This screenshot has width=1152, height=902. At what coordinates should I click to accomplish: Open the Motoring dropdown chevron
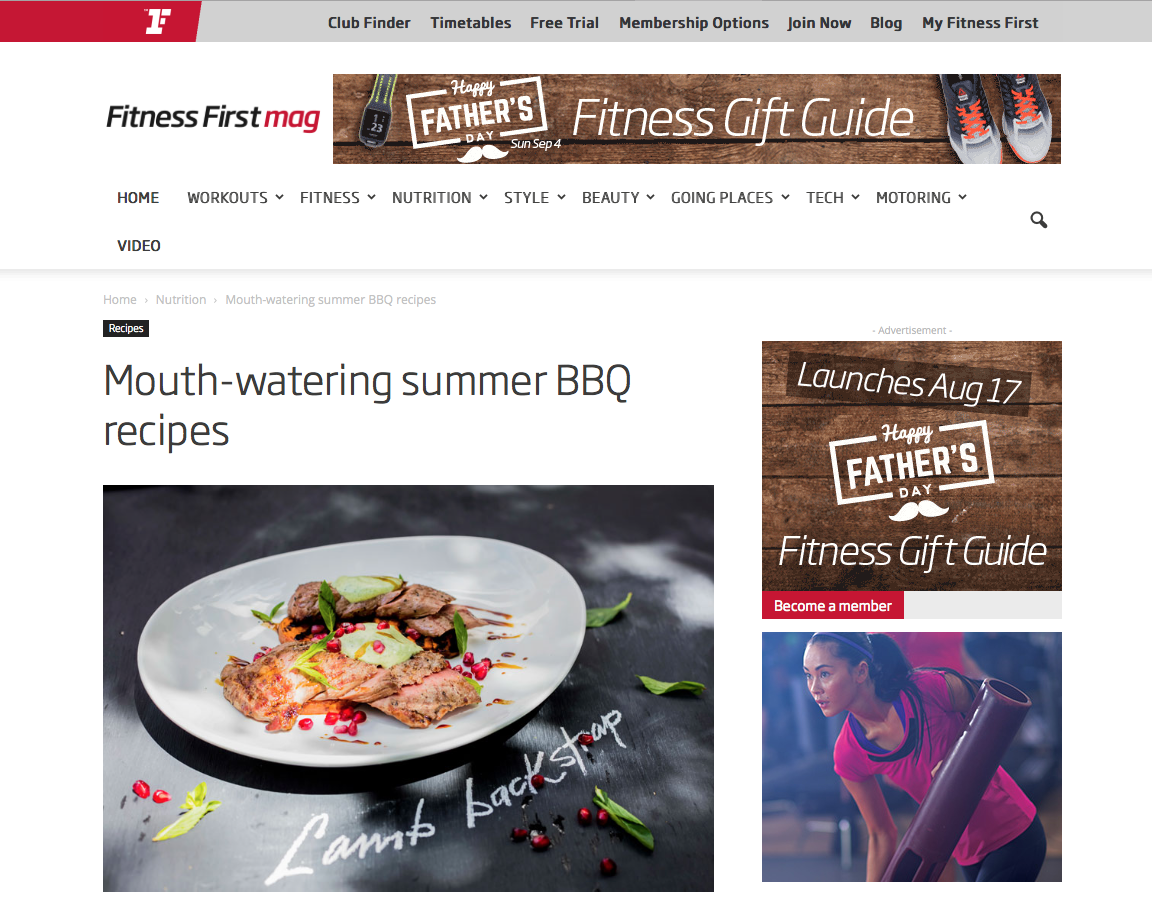tap(962, 198)
